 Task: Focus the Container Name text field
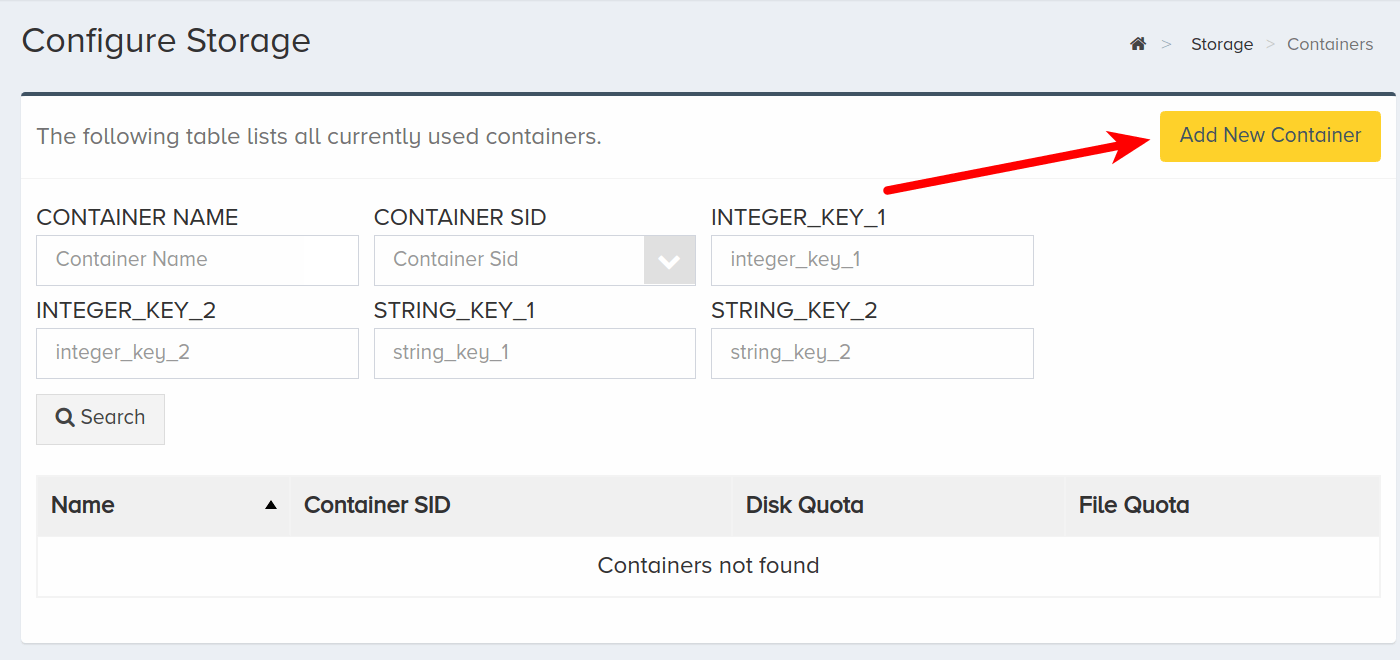tap(197, 261)
